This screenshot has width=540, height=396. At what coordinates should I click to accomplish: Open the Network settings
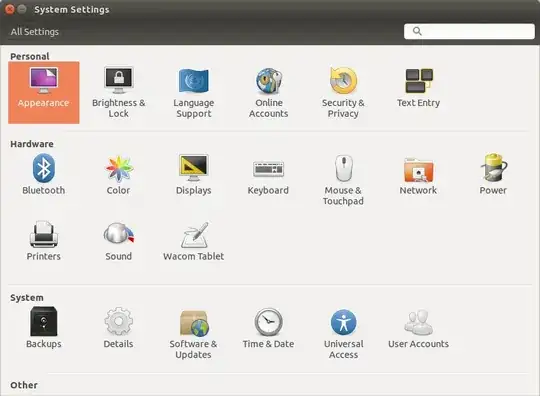(418, 175)
